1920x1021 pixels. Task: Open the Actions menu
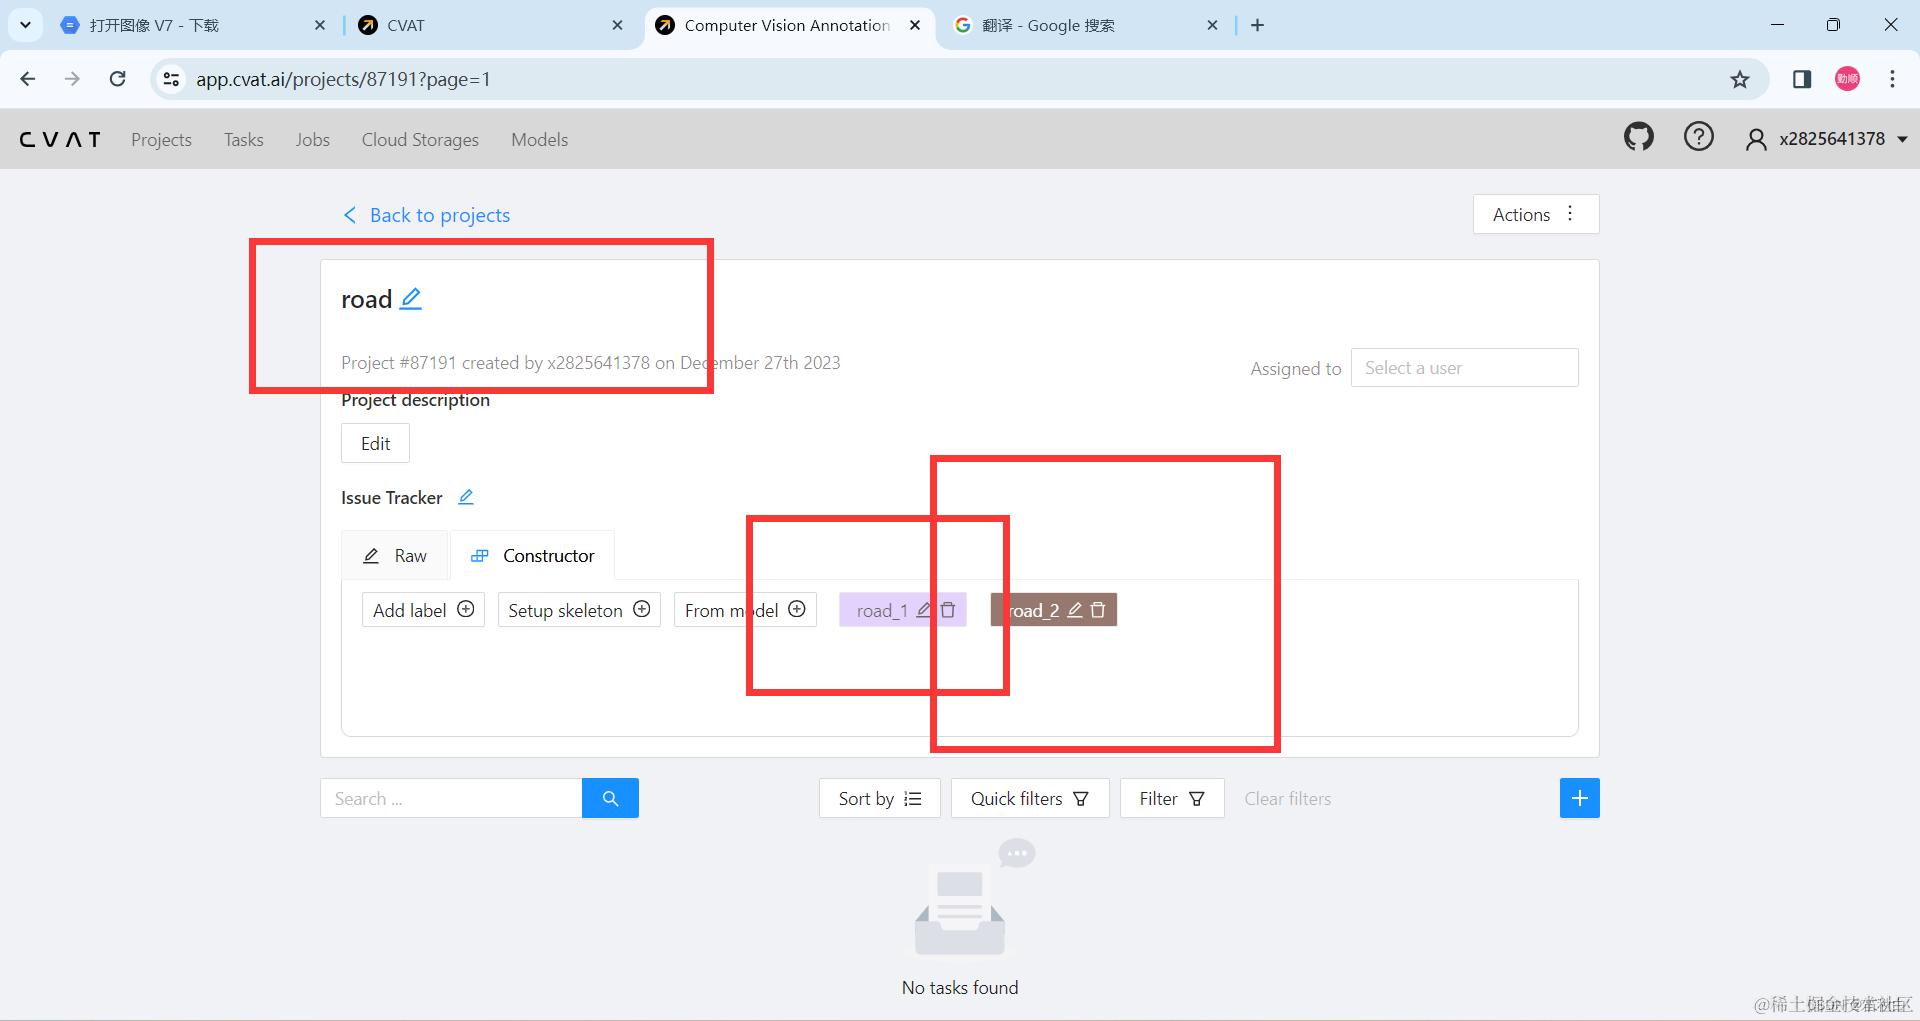1536,214
